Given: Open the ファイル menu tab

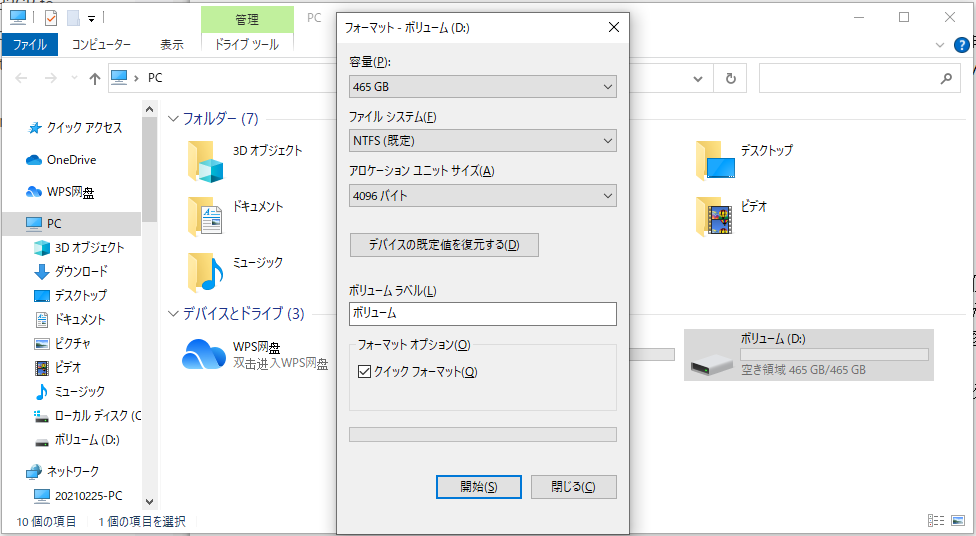Looking at the screenshot, I should click(29, 44).
